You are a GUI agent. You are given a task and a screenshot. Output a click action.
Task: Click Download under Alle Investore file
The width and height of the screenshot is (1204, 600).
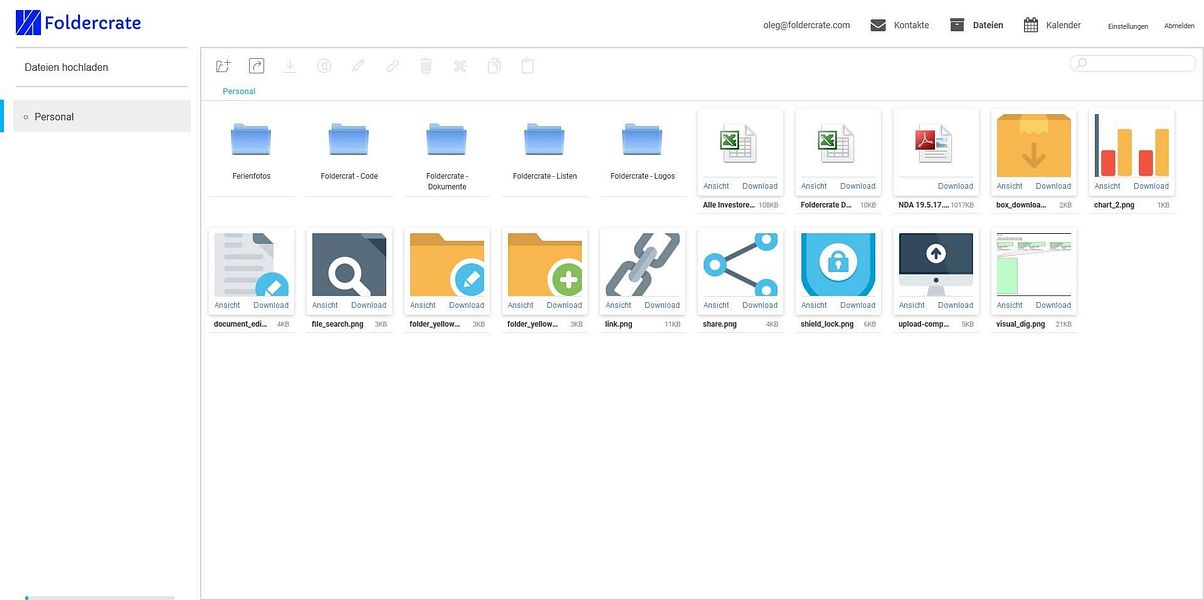[760, 186]
